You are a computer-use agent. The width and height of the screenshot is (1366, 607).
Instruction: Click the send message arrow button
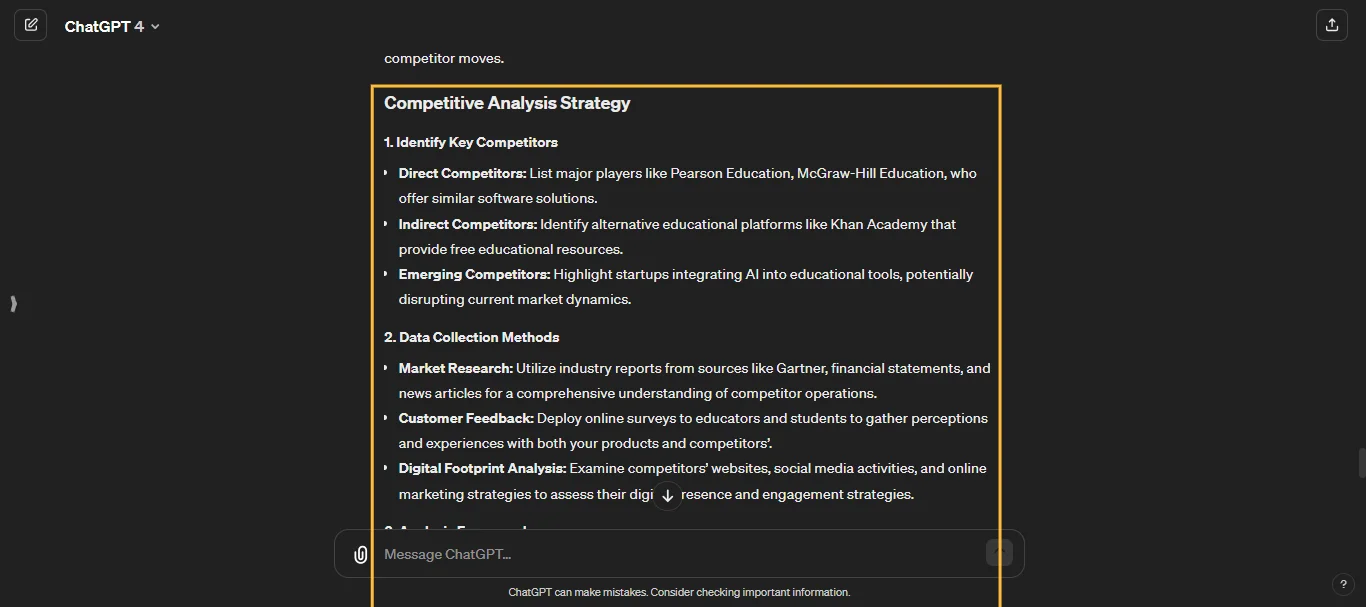[998, 551]
